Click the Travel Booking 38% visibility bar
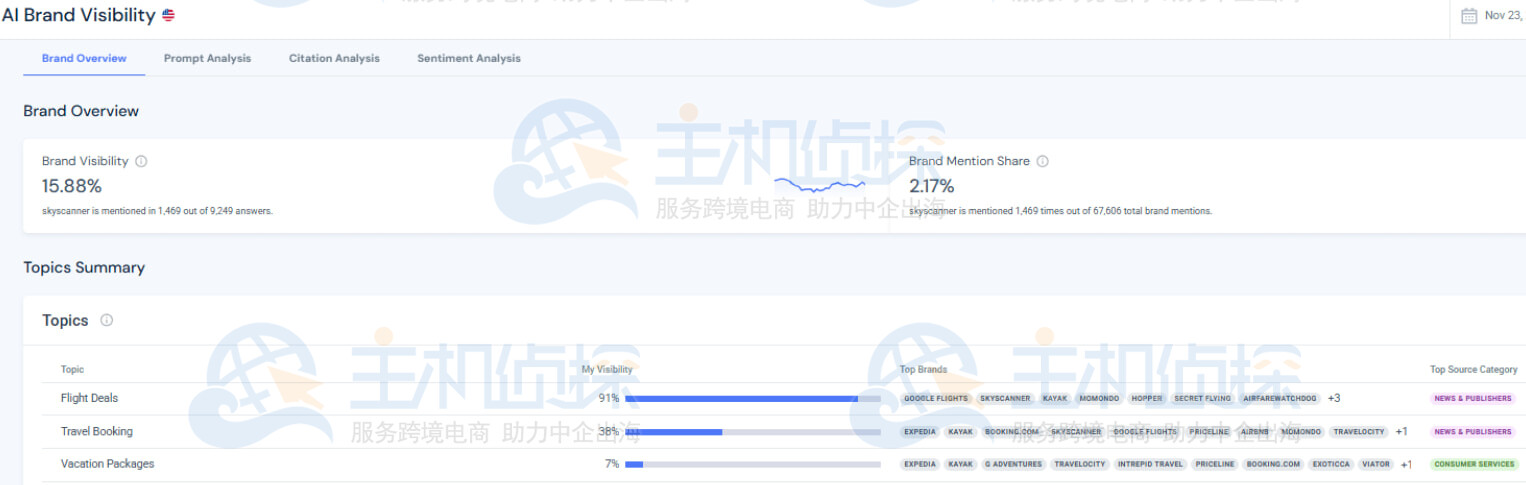1526x485 pixels. [x=753, y=431]
